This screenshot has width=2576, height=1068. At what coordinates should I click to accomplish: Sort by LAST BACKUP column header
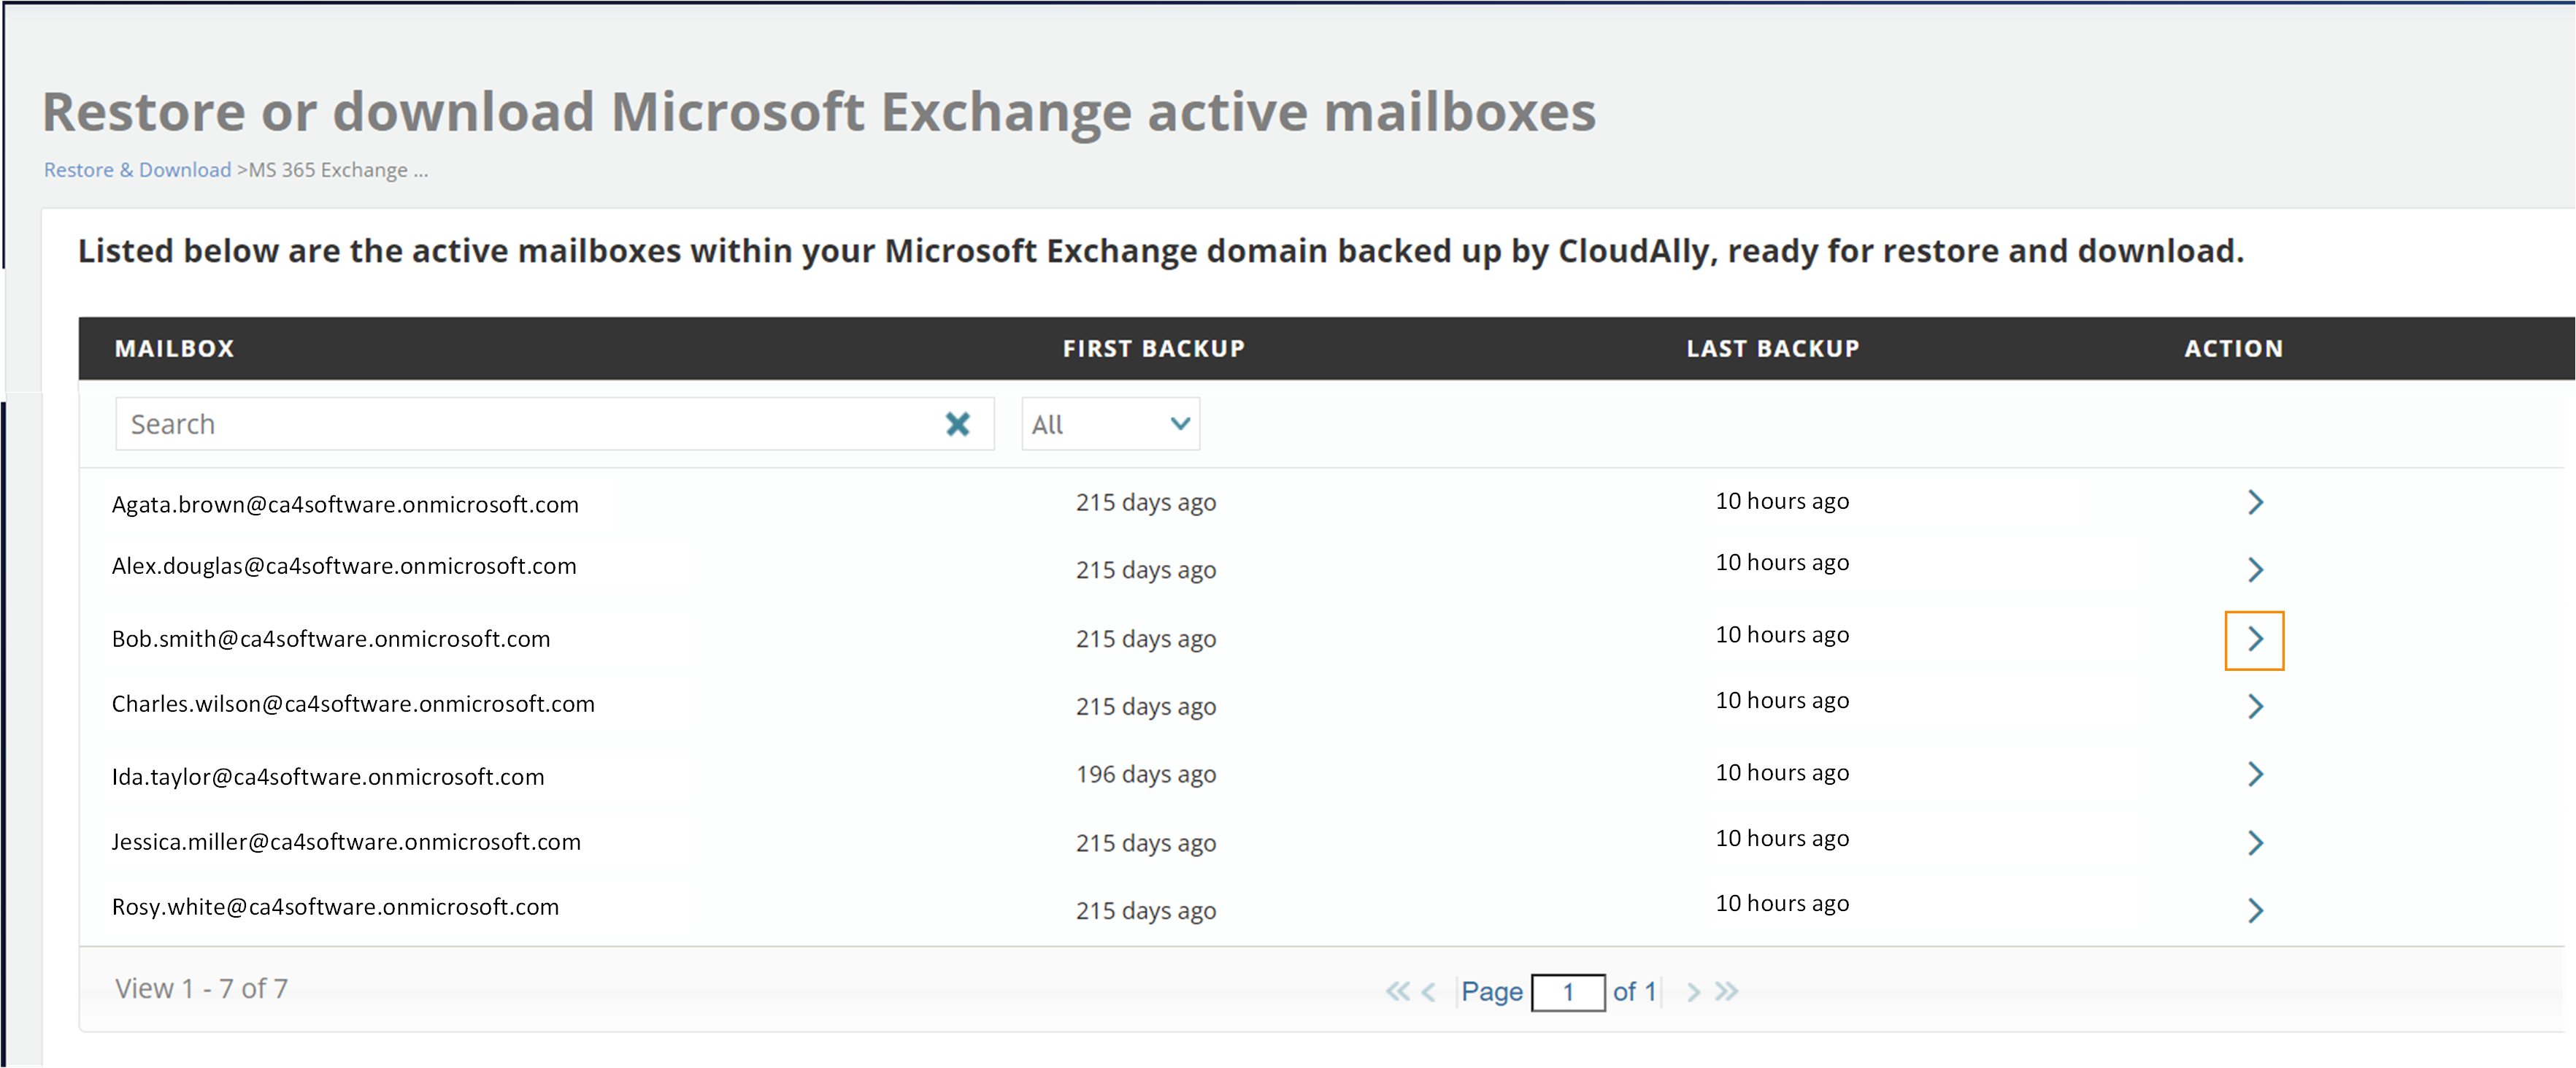pos(1773,349)
